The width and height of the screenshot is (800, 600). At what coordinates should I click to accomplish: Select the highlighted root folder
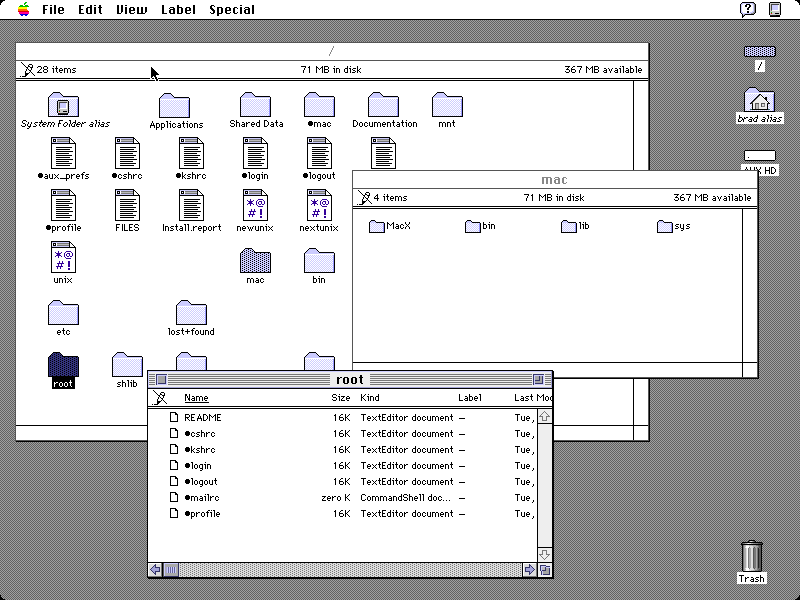tap(63, 365)
